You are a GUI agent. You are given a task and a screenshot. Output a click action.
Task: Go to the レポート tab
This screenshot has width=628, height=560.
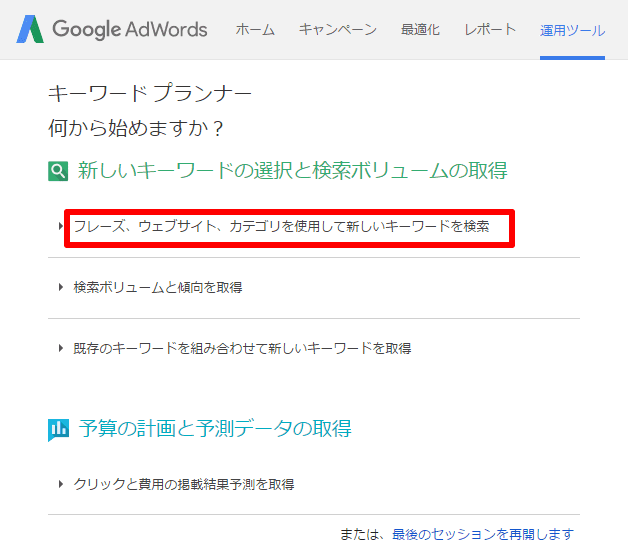coord(490,30)
